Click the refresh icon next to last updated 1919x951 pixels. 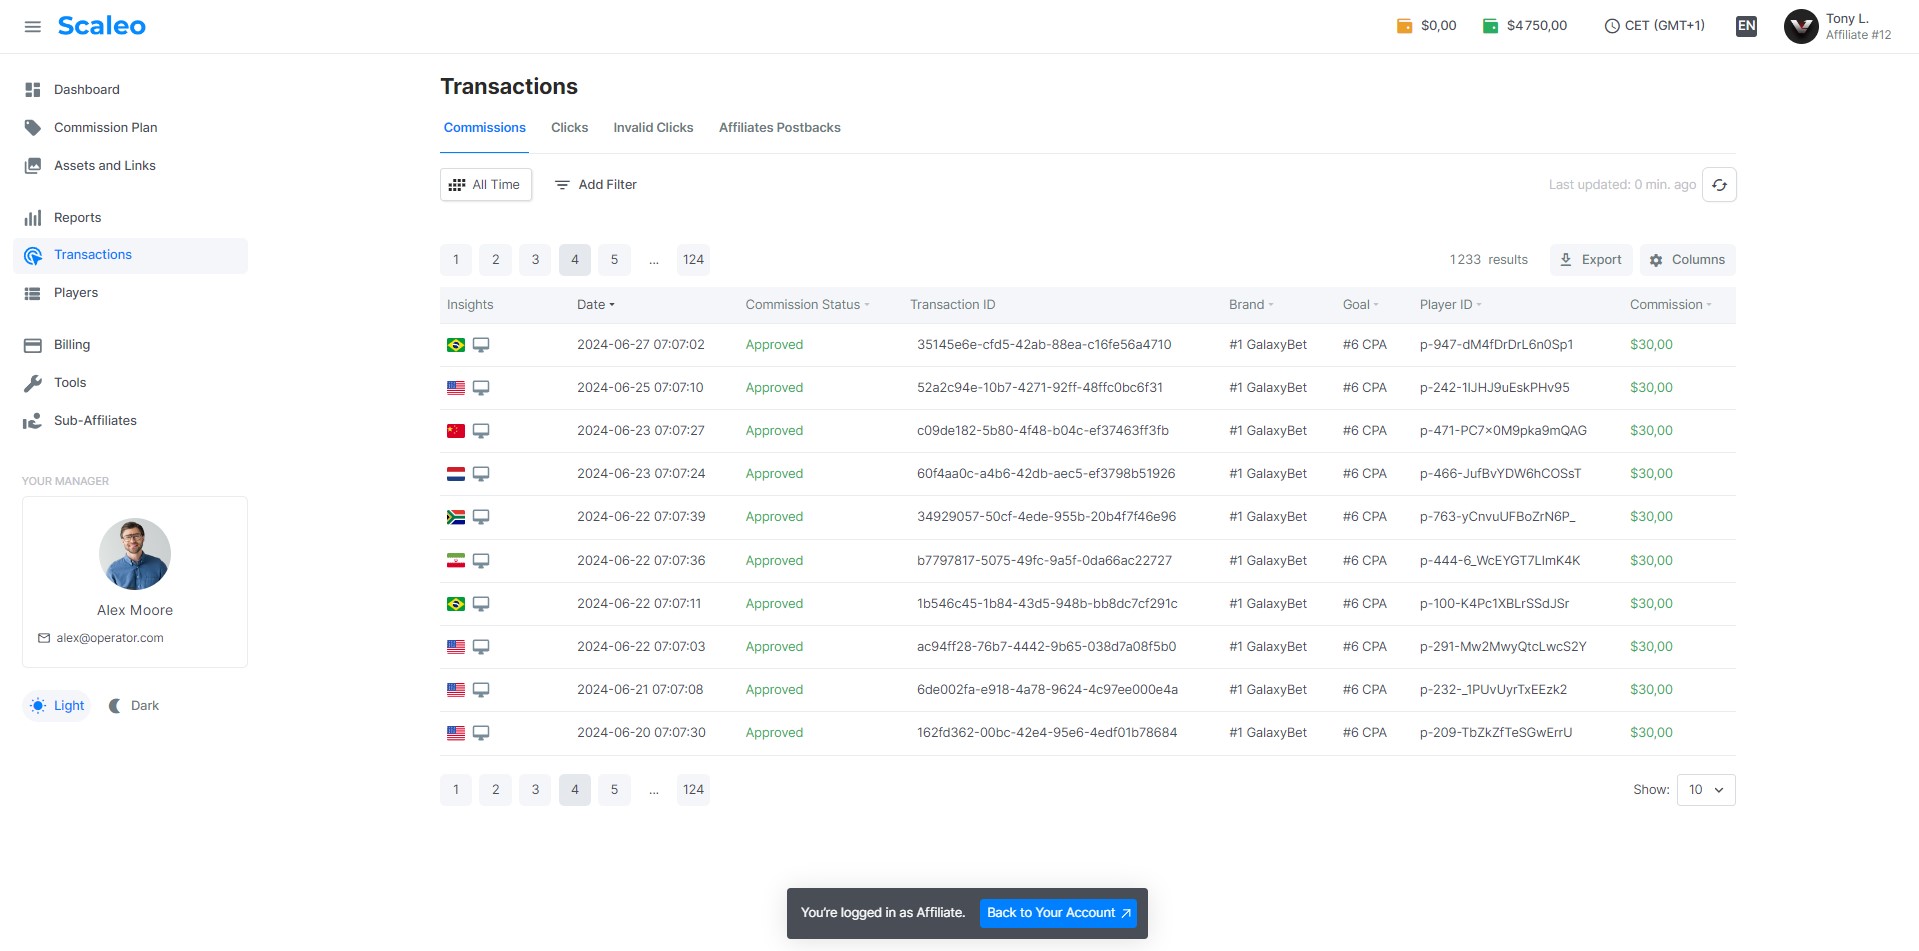pos(1719,184)
